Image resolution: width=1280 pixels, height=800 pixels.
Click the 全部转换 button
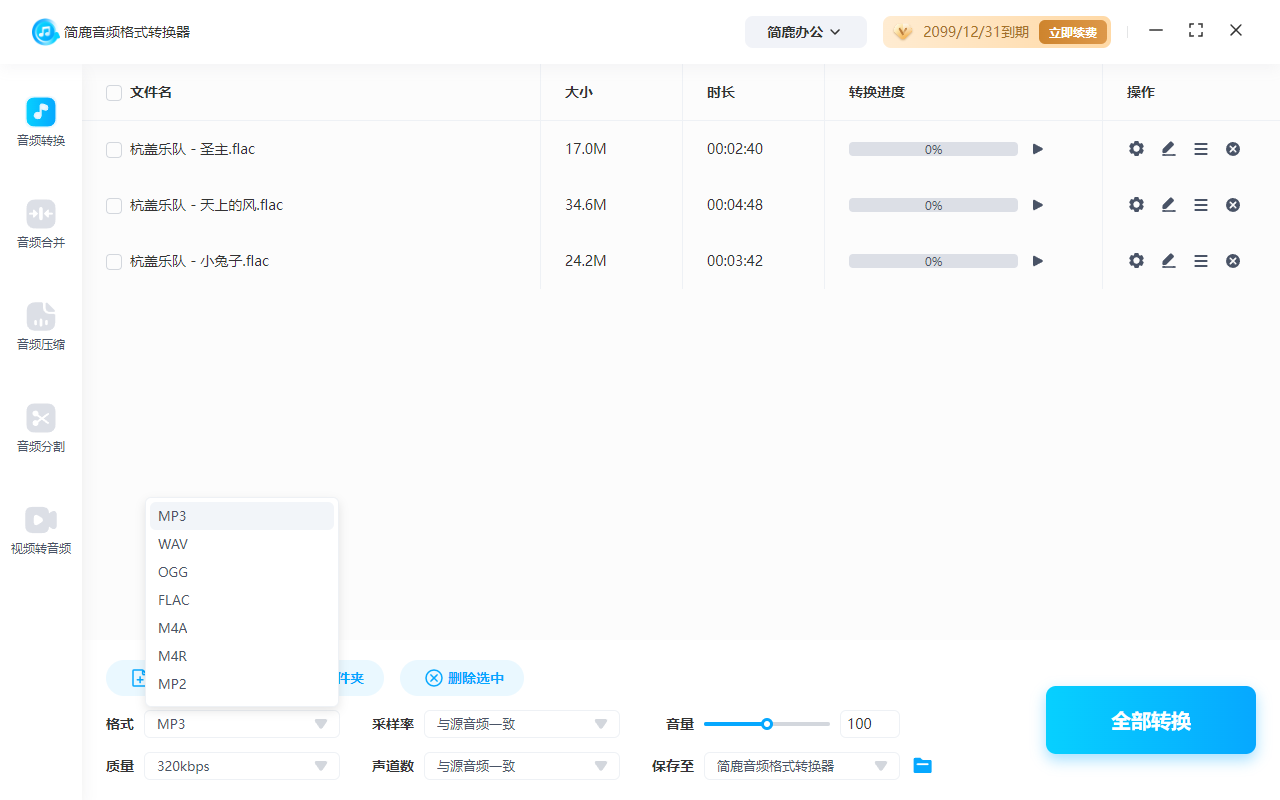click(1150, 720)
